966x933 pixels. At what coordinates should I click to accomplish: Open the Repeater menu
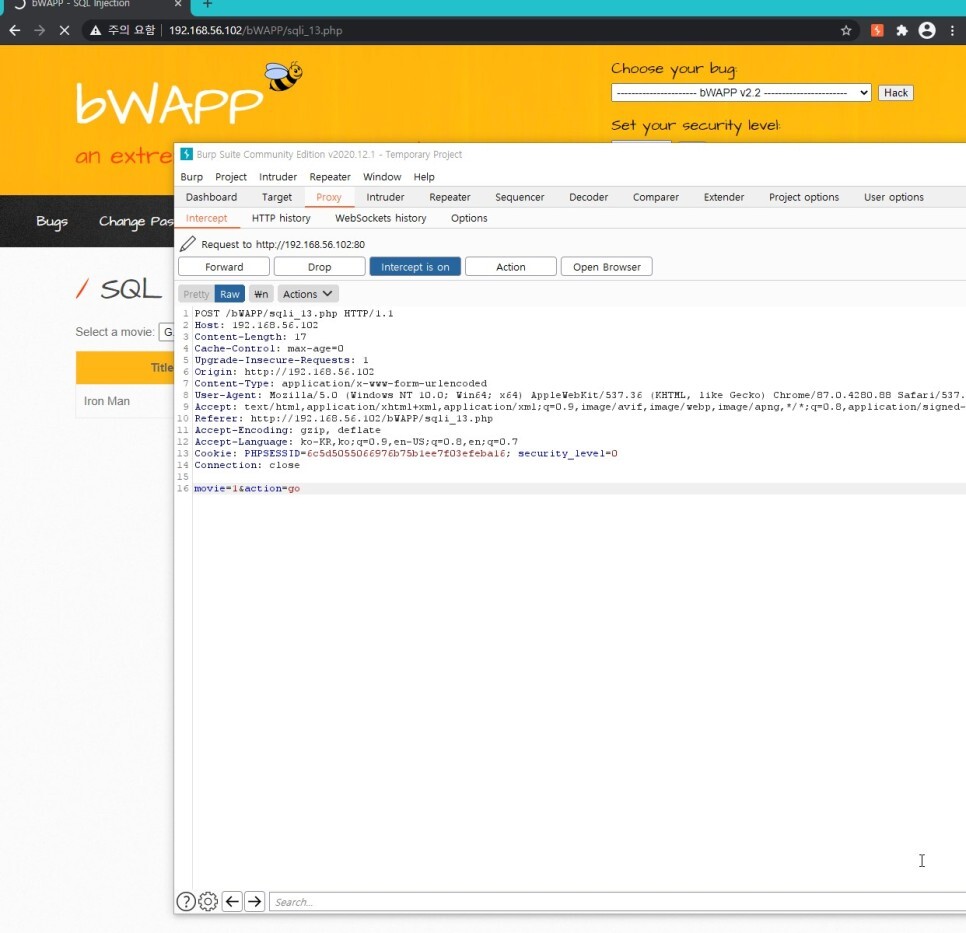pos(330,177)
